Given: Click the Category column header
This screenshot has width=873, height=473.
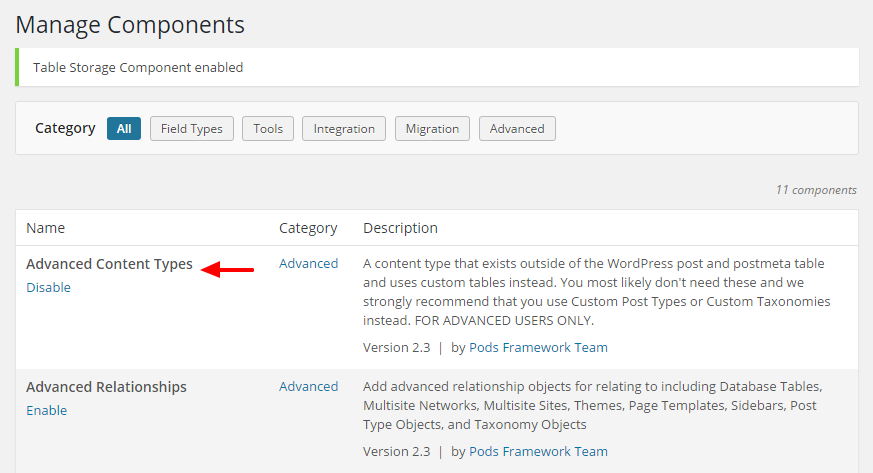Looking at the screenshot, I should (308, 228).
